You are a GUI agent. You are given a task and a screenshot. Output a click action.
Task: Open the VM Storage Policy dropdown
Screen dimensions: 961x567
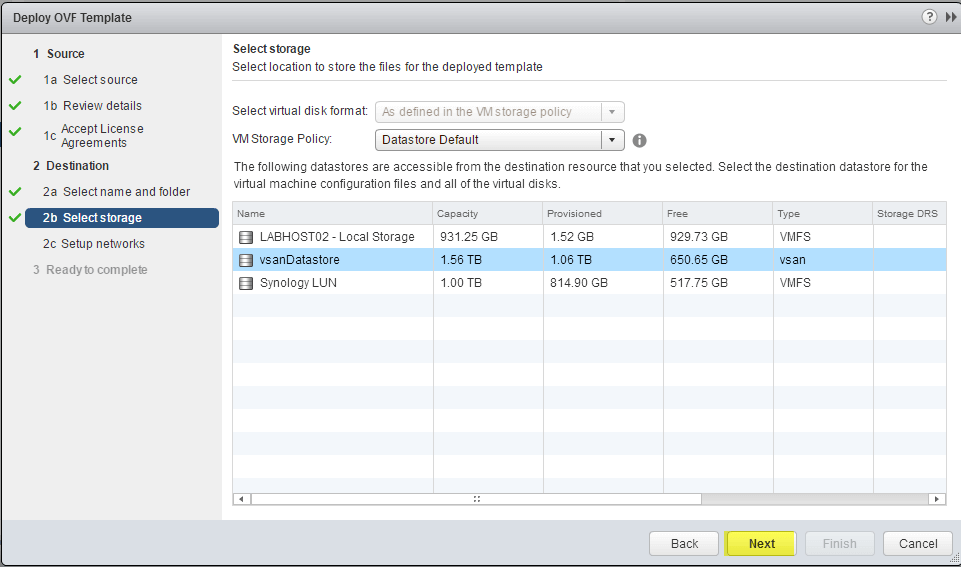click(x=499, y=140)
